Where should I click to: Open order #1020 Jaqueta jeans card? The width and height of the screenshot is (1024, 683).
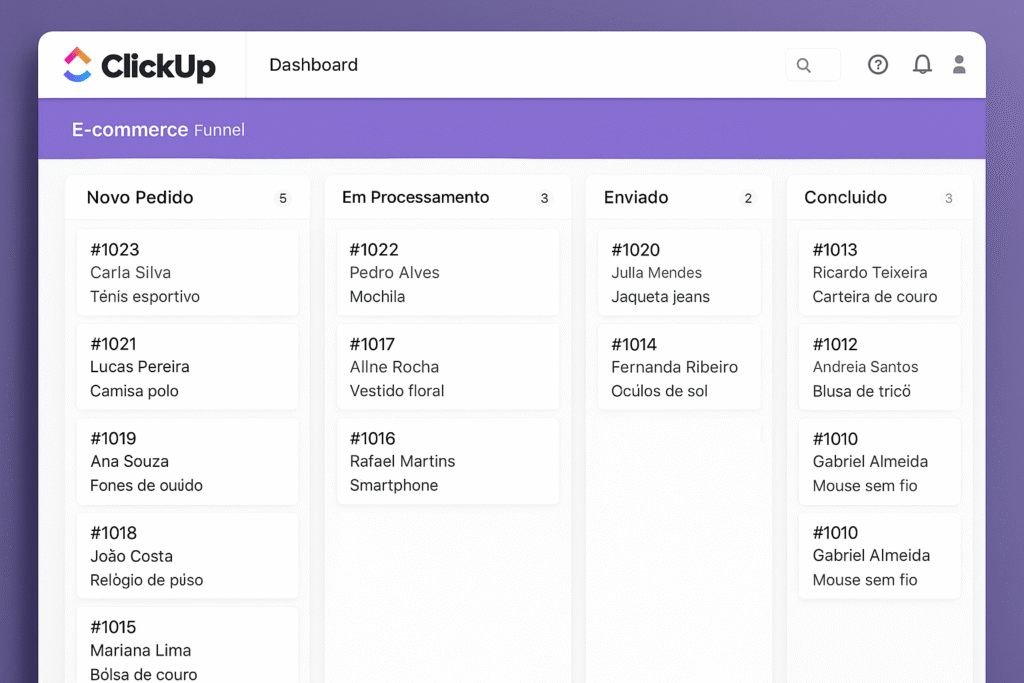pos(679,273)
